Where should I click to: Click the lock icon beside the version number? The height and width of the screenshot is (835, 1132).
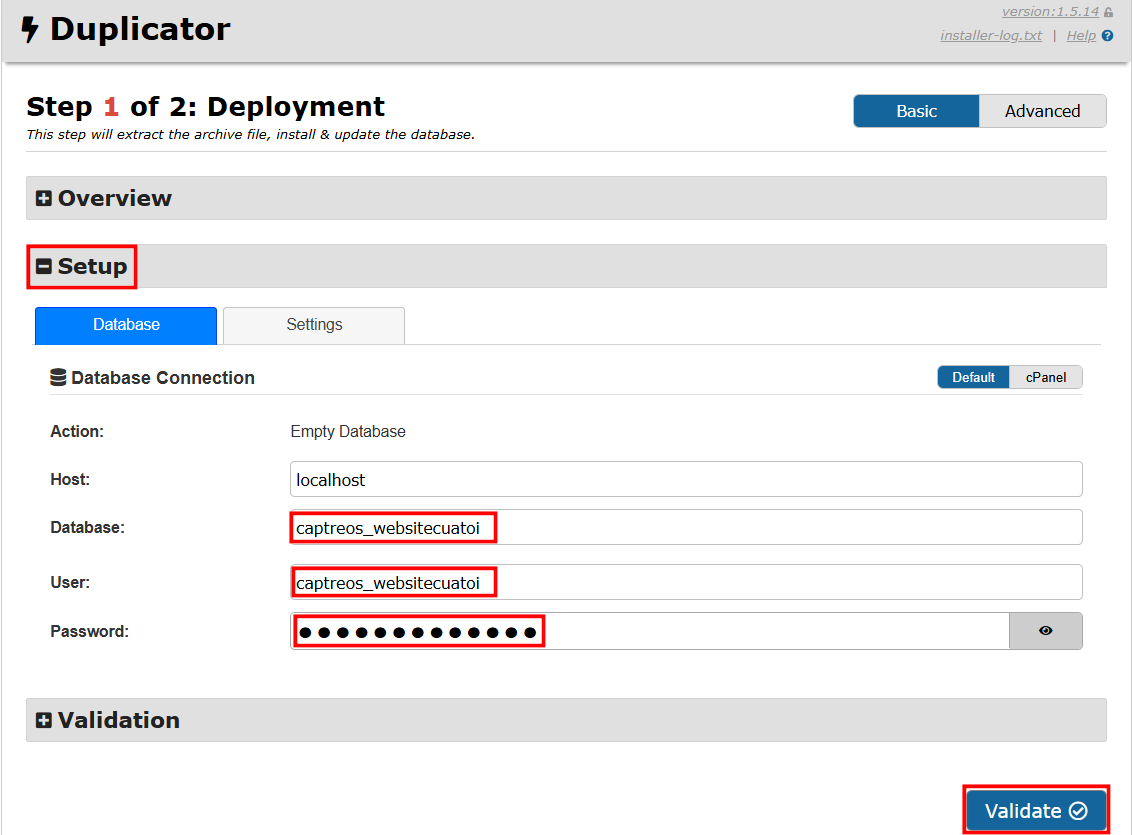pyautogui.click(x=1108, y=13)
